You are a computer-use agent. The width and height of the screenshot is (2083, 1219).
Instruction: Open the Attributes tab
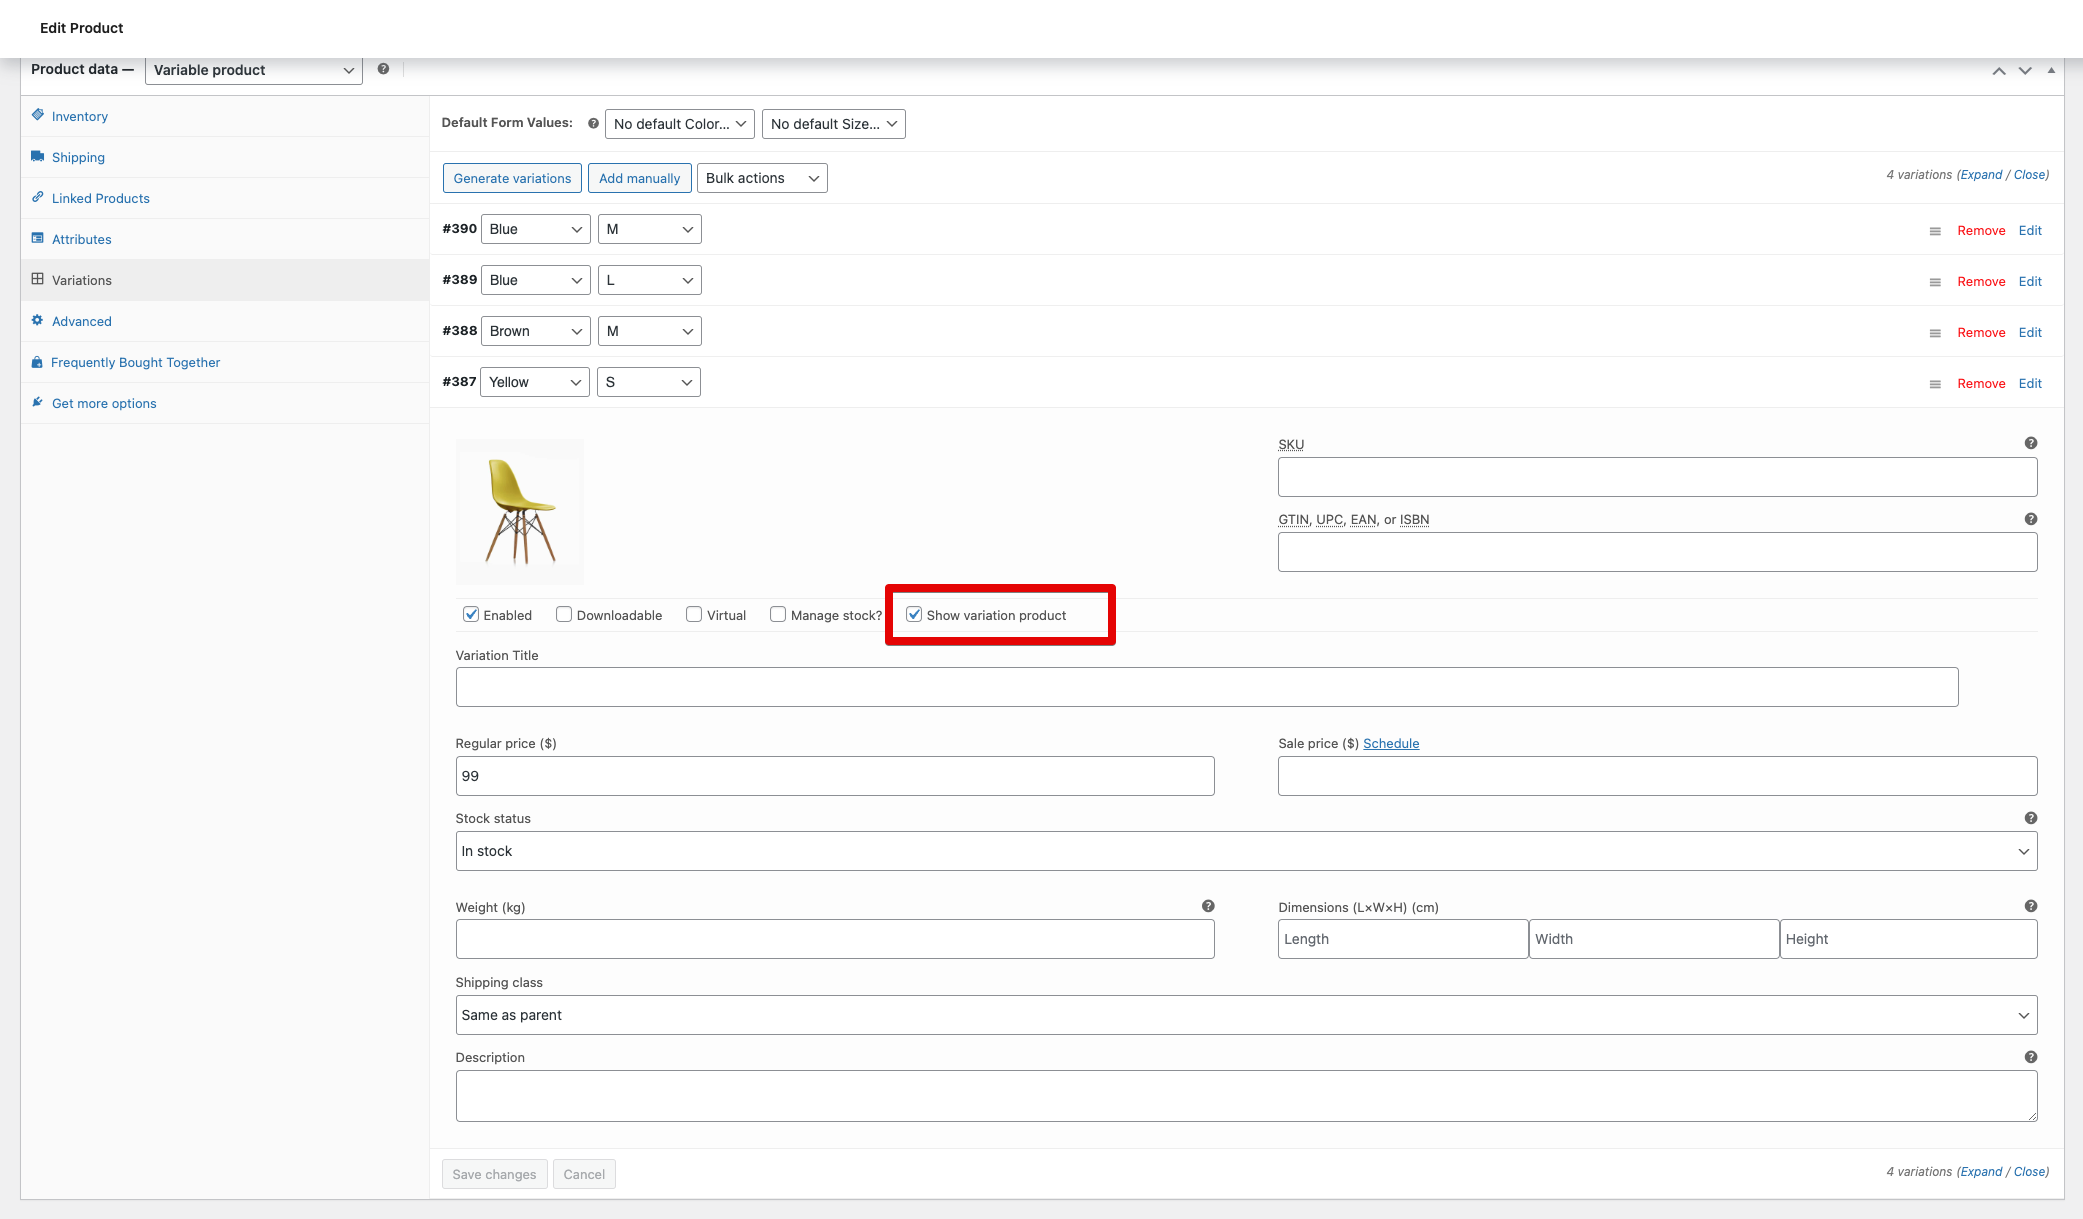coord(81,239)
